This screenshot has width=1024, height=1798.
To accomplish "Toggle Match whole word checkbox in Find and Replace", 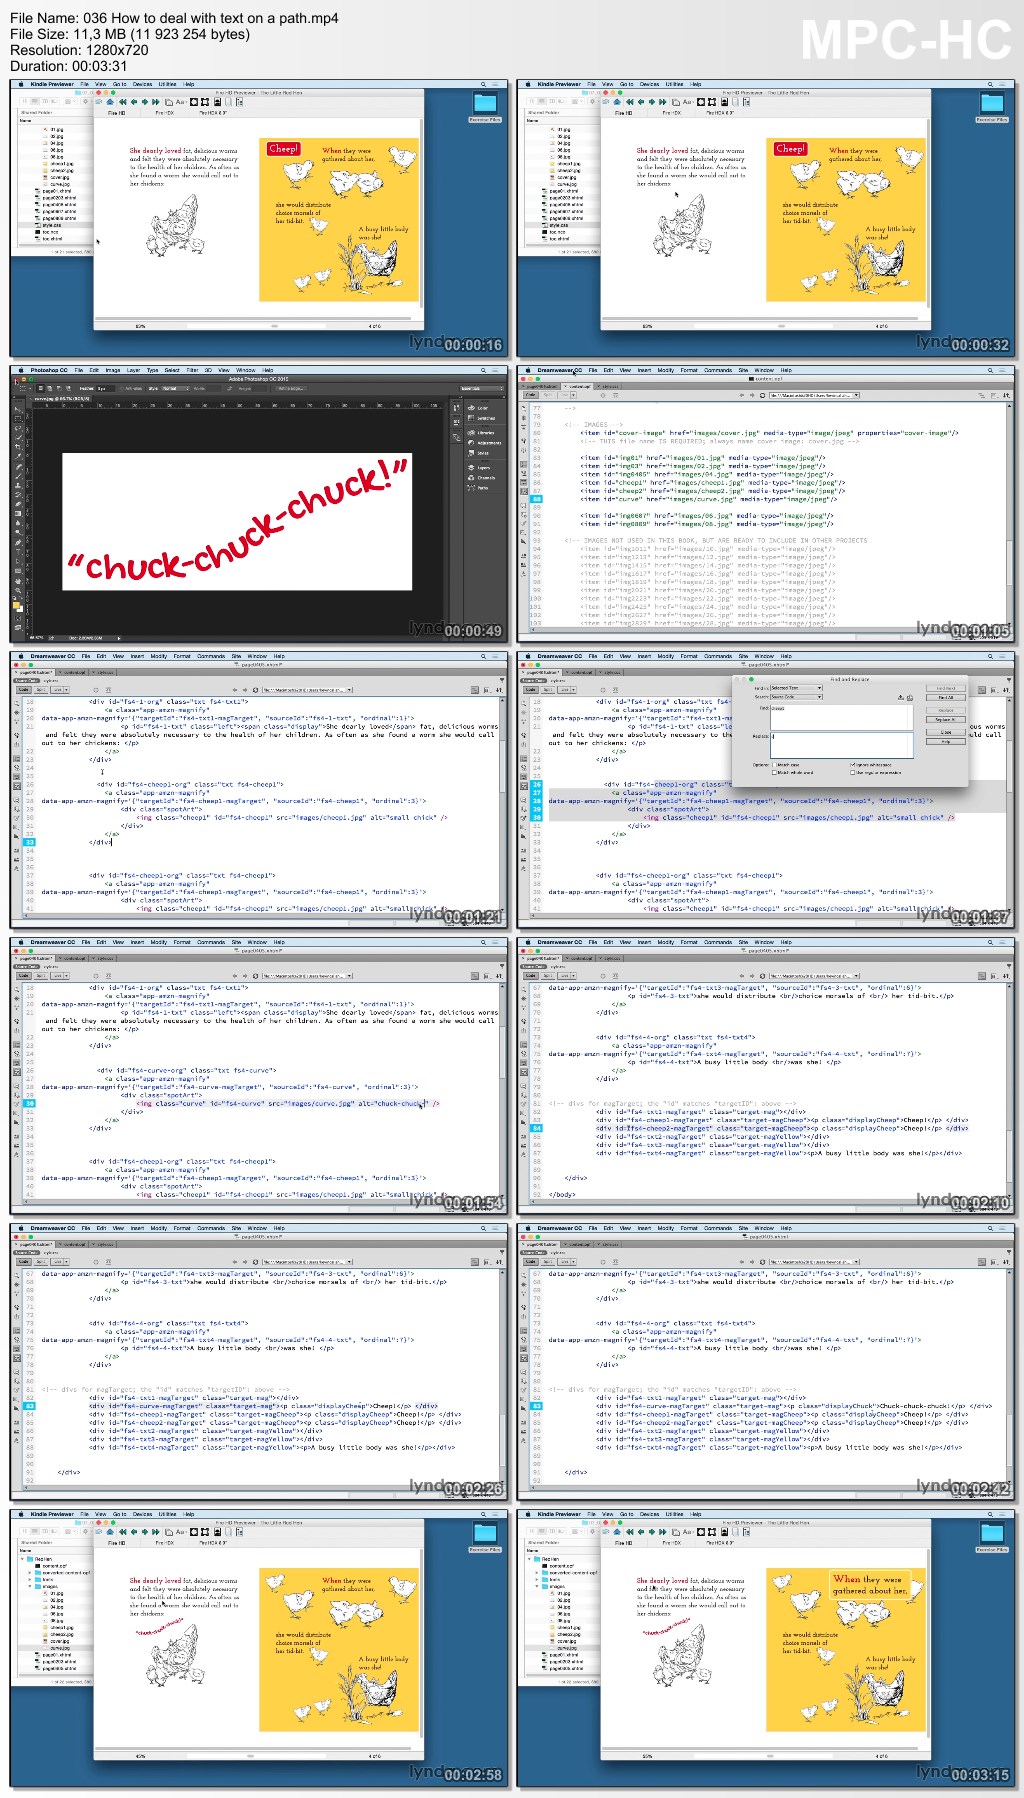I will click(774, 773).
